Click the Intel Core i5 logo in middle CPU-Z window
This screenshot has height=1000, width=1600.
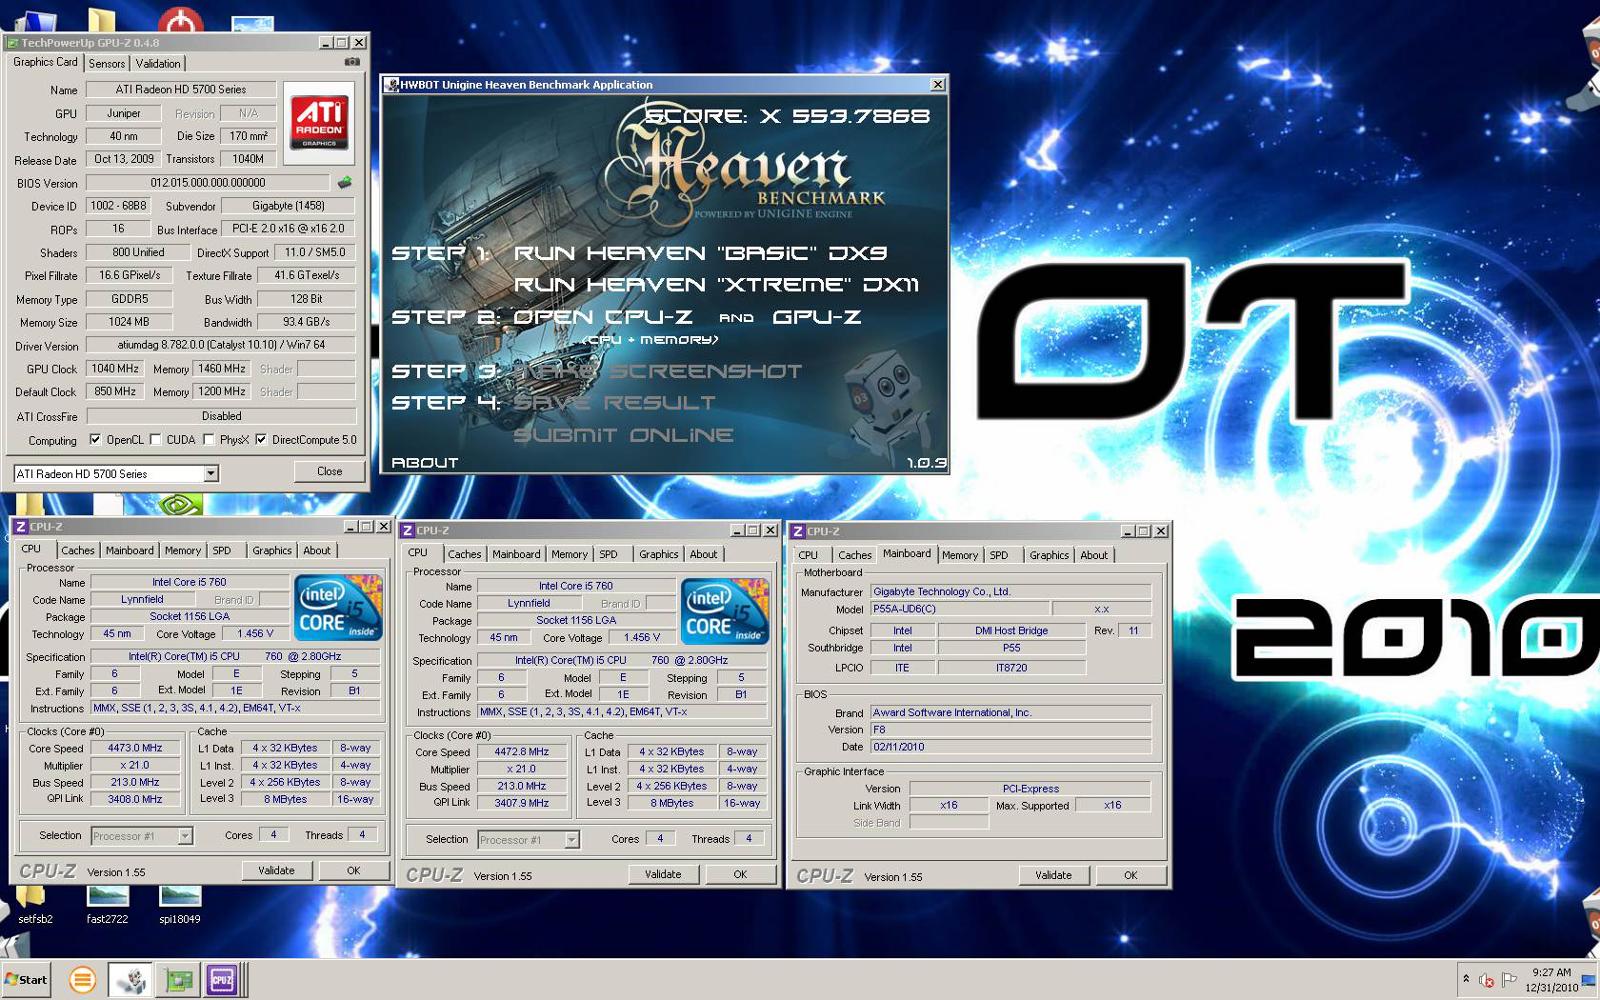pos(725,611)
